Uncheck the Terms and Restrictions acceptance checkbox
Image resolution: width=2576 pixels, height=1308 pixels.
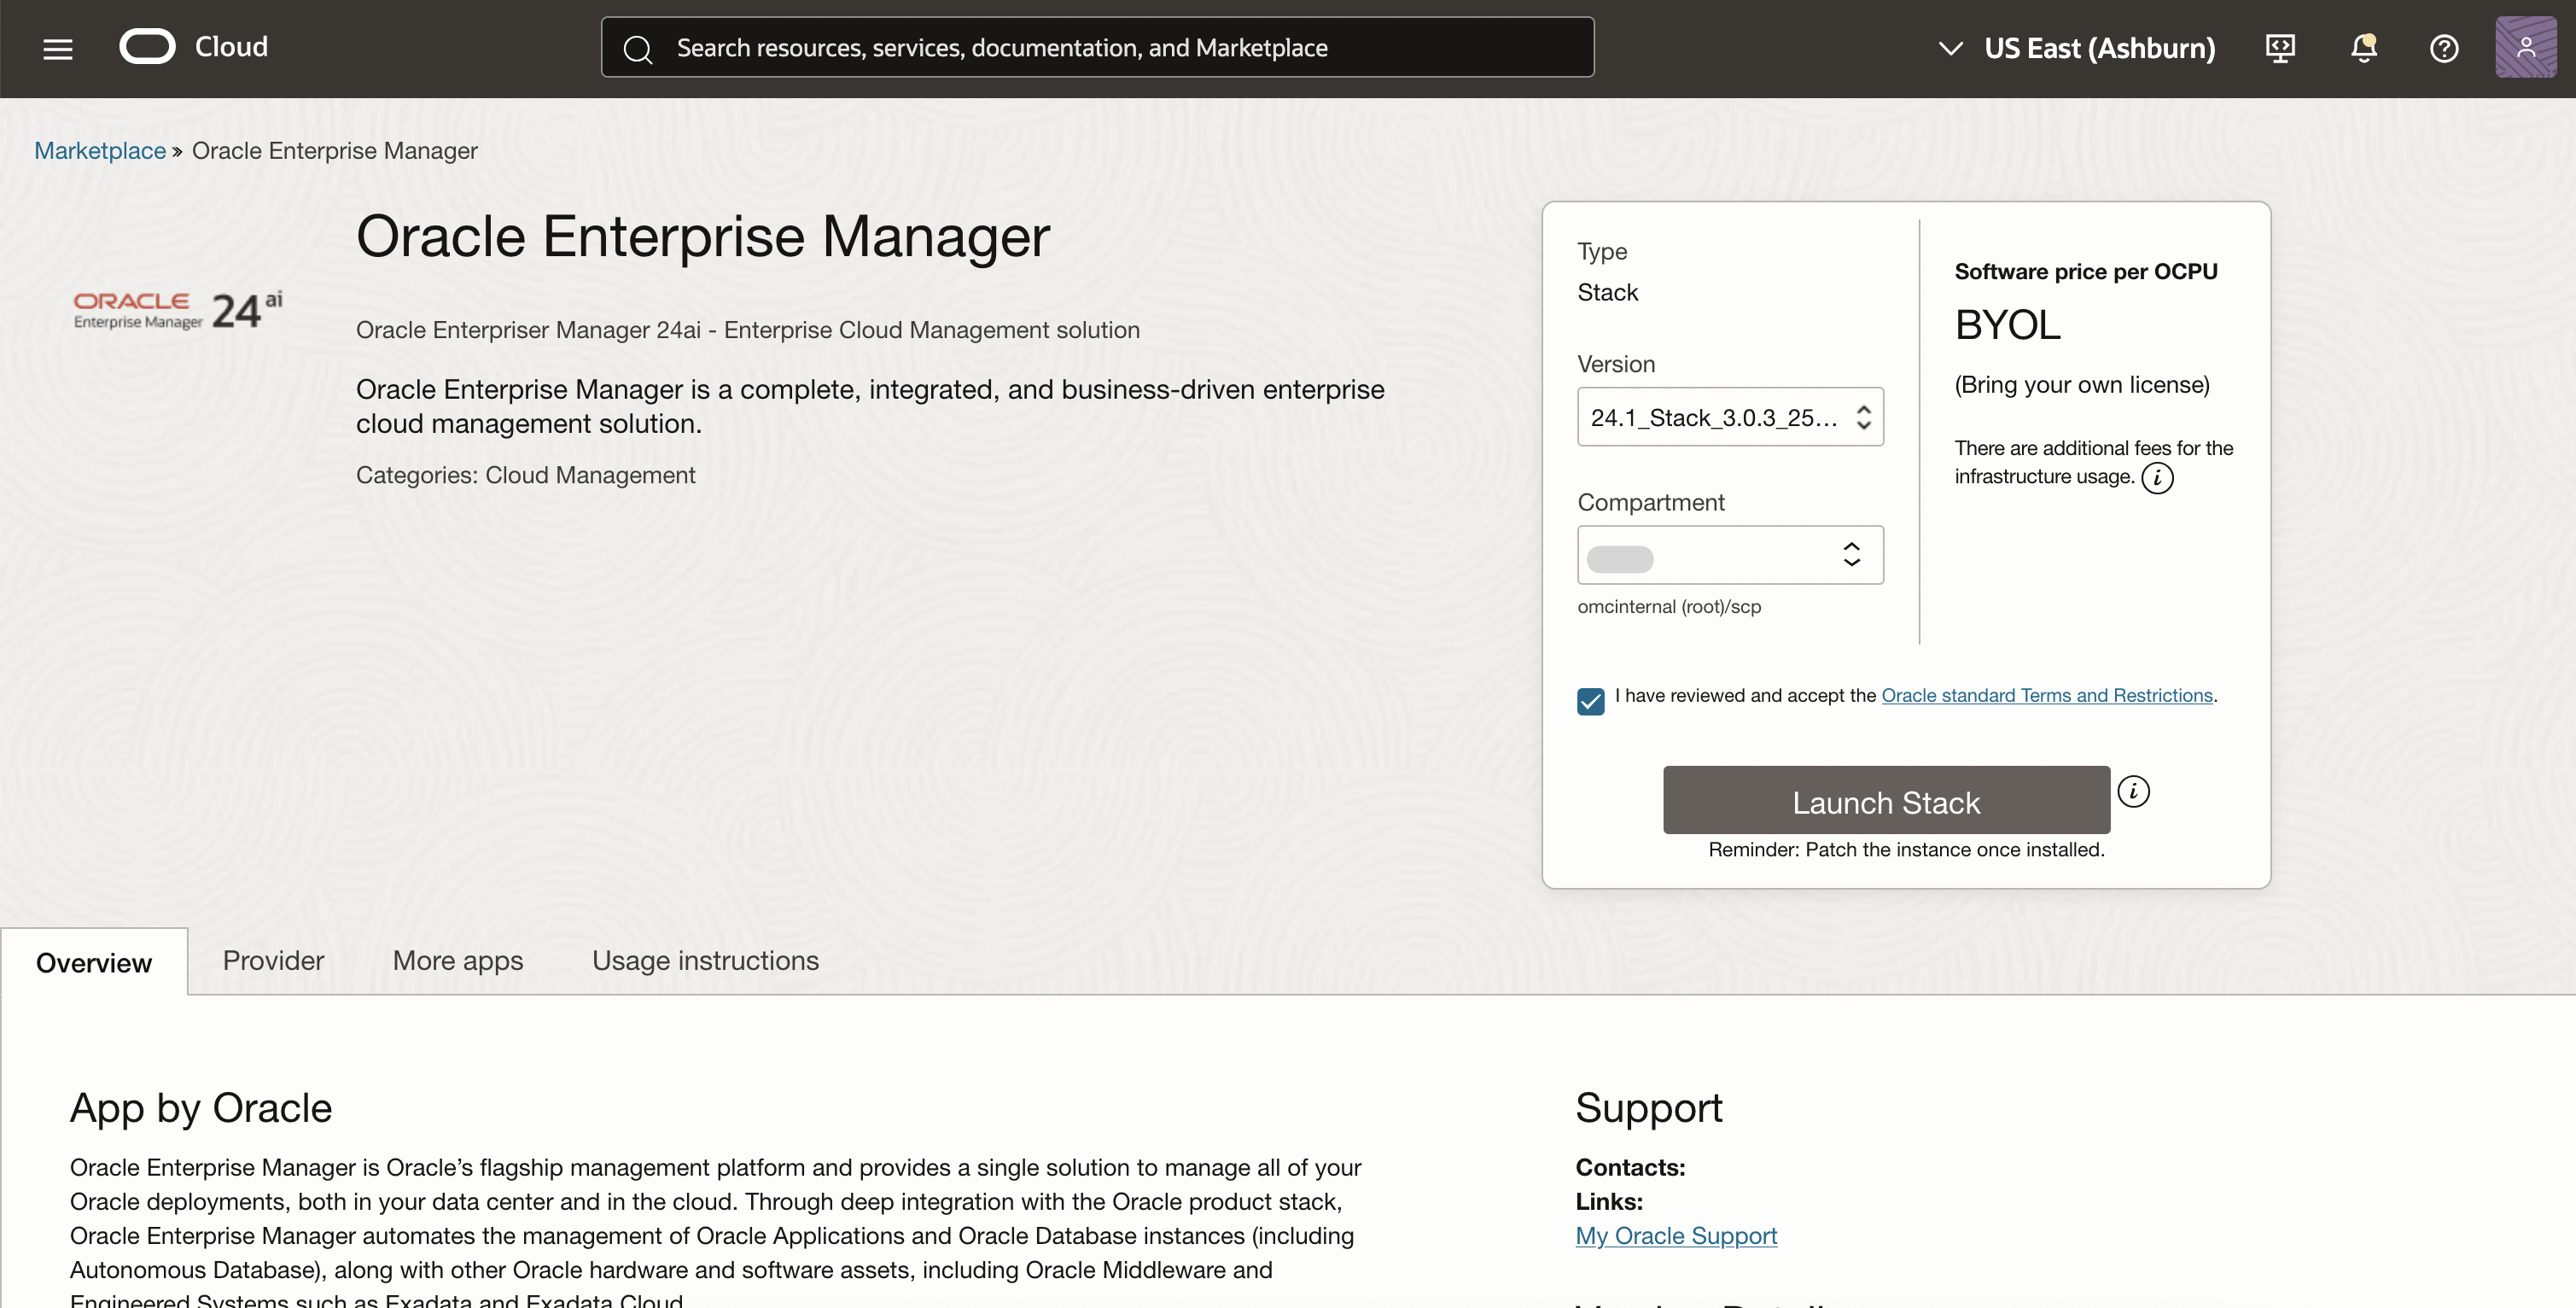(x=1590, y=700)
